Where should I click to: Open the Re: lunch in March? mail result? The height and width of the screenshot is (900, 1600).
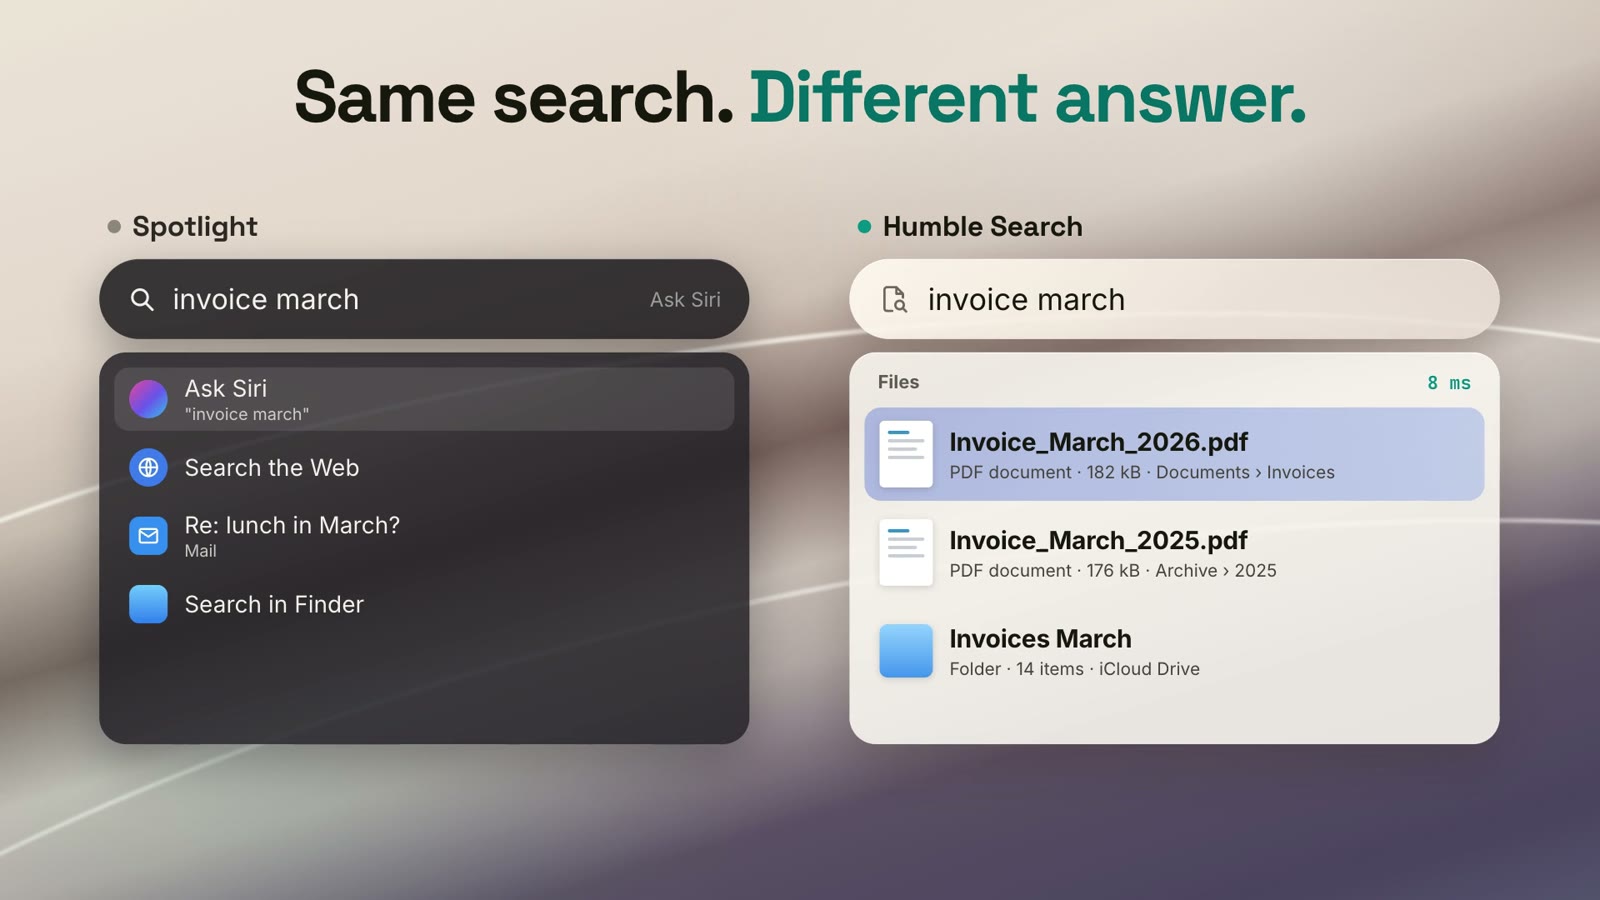(424, 536)
